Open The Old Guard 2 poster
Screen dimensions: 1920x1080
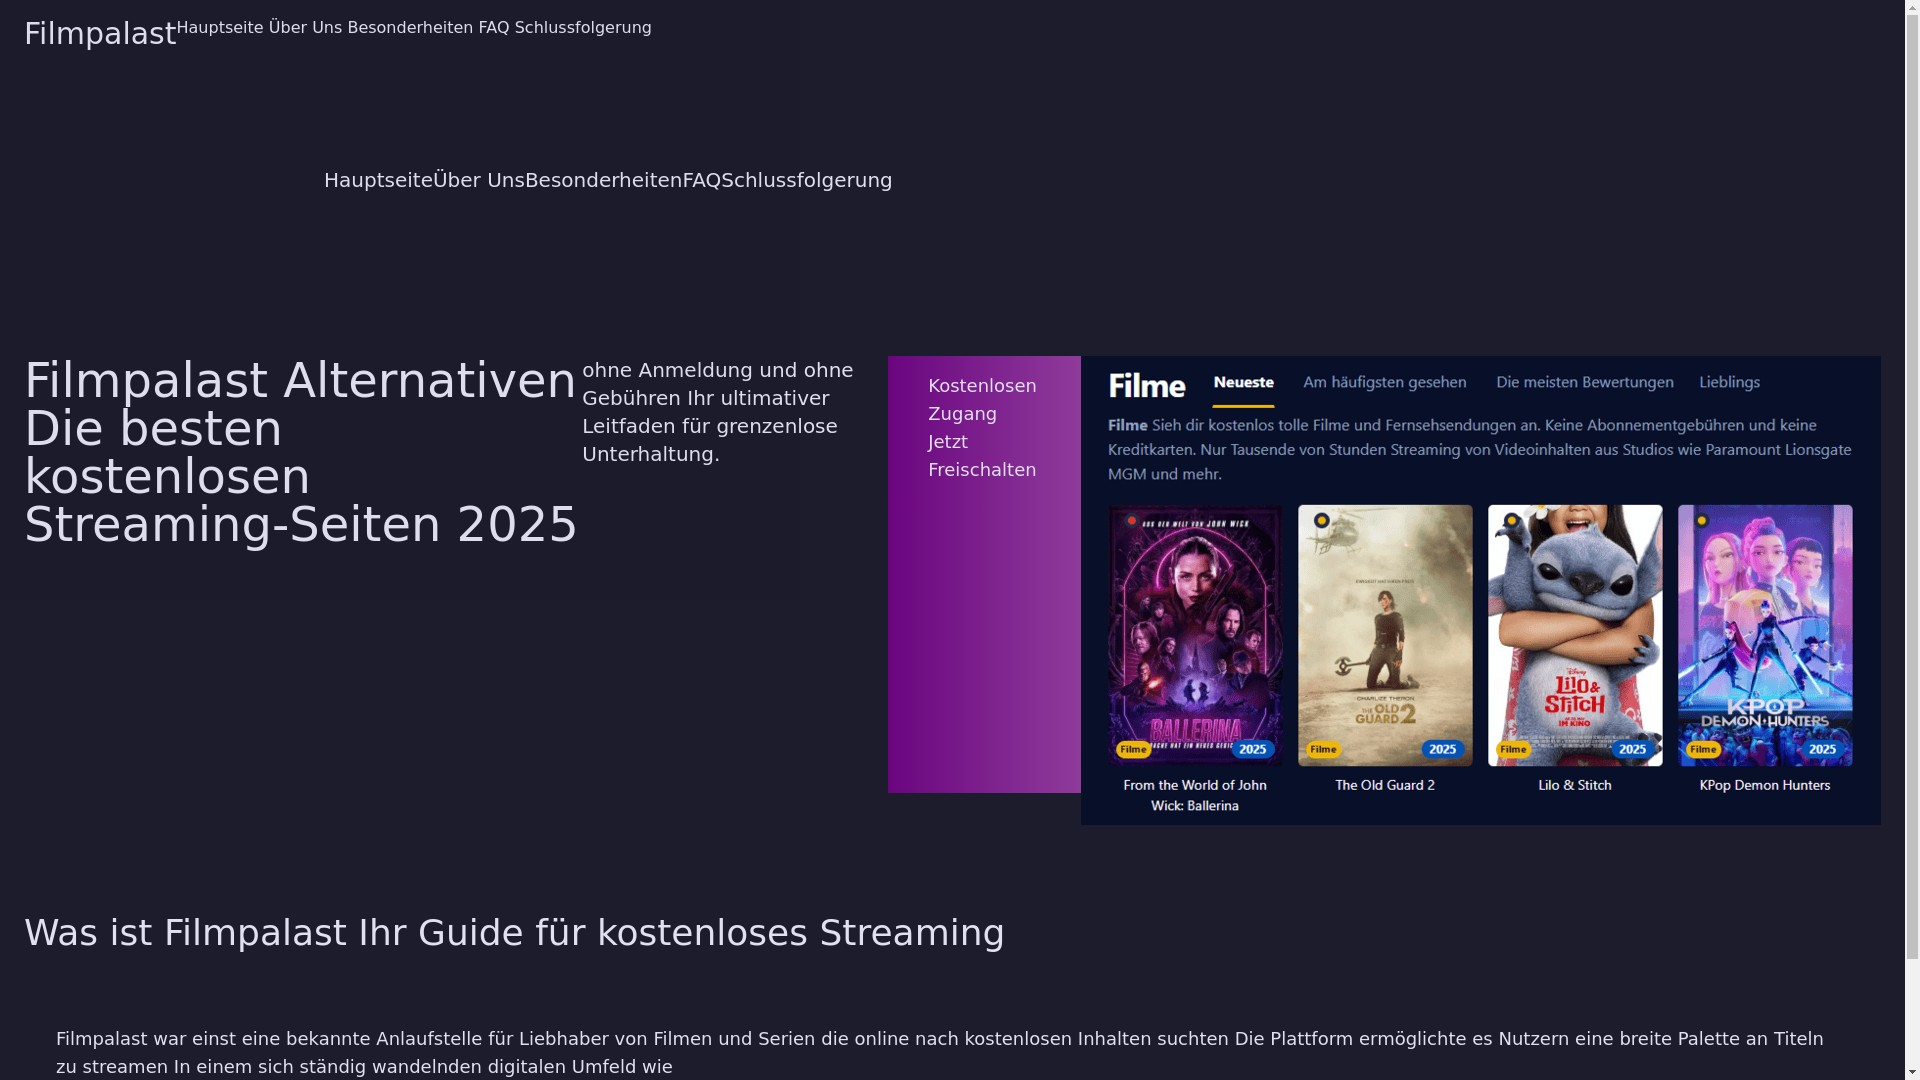(x=1385, y=635)
